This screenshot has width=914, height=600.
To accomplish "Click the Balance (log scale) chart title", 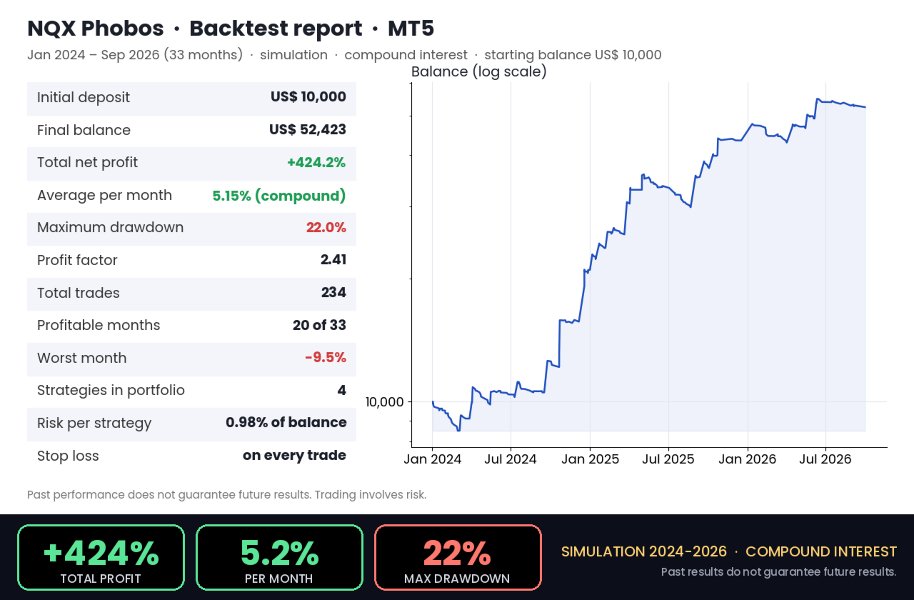I will tap(479, 72).
